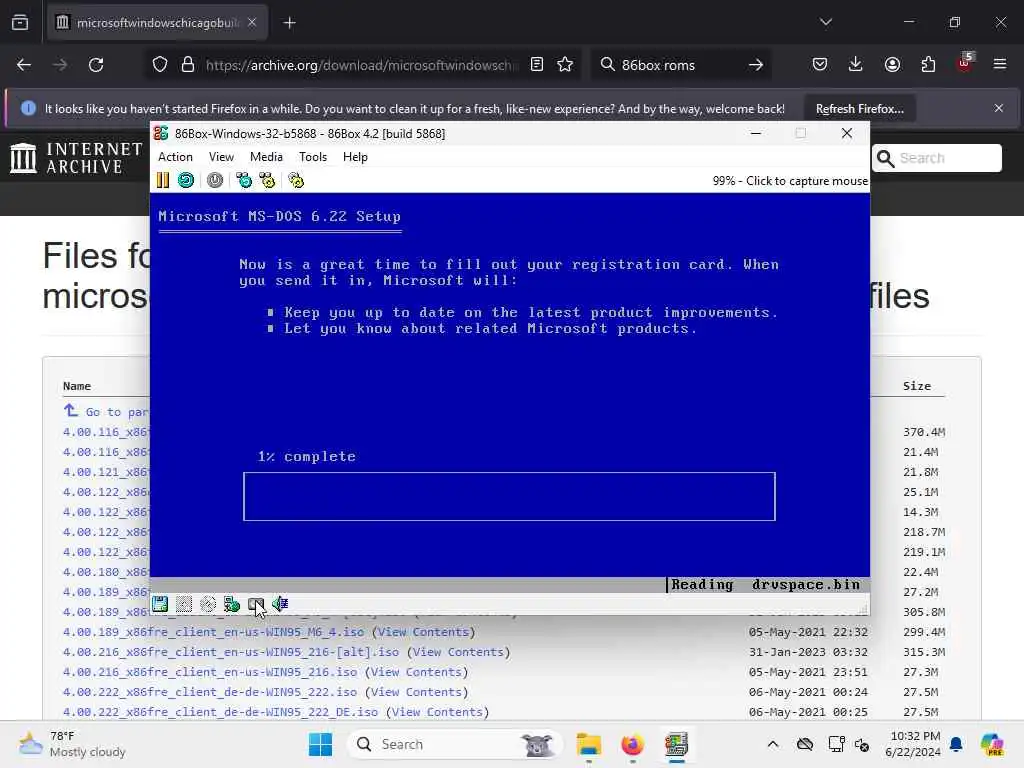The image size is (1024, 768).
Task: Open the de-de WIN95_222_DE.iso link
Action: click(220, 712)
